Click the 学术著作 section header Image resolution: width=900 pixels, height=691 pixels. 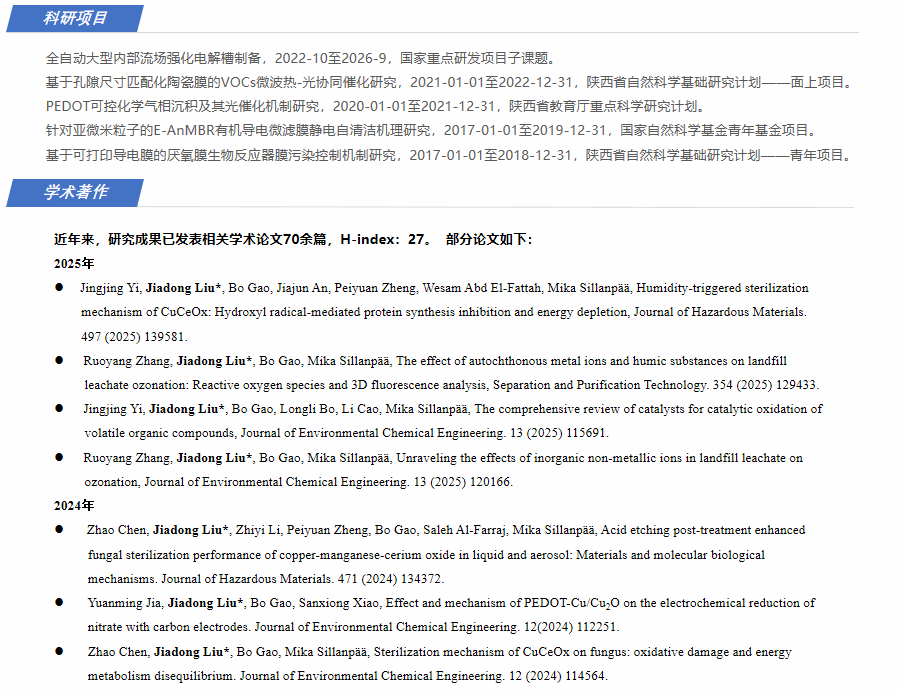click(x=76, y=192)
